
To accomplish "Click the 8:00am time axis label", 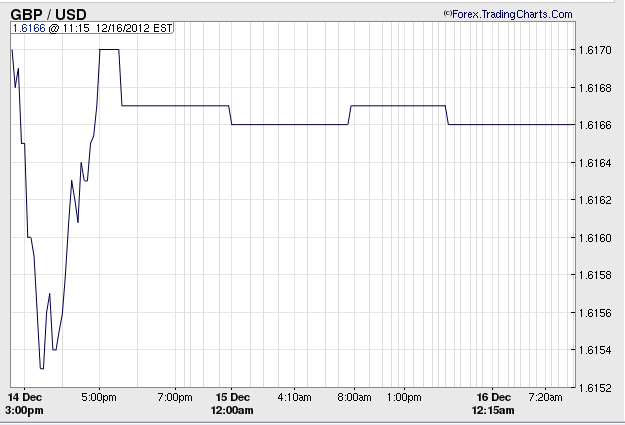I will [x=354, y=397].
